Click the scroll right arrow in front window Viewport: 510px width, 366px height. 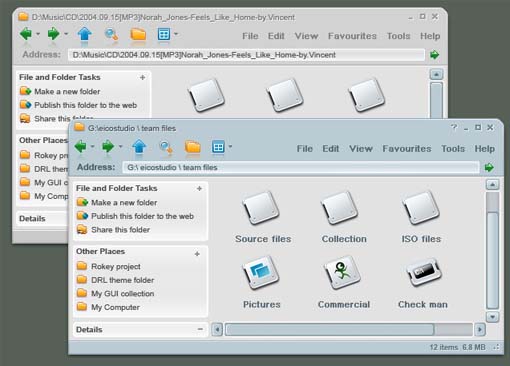480,330
